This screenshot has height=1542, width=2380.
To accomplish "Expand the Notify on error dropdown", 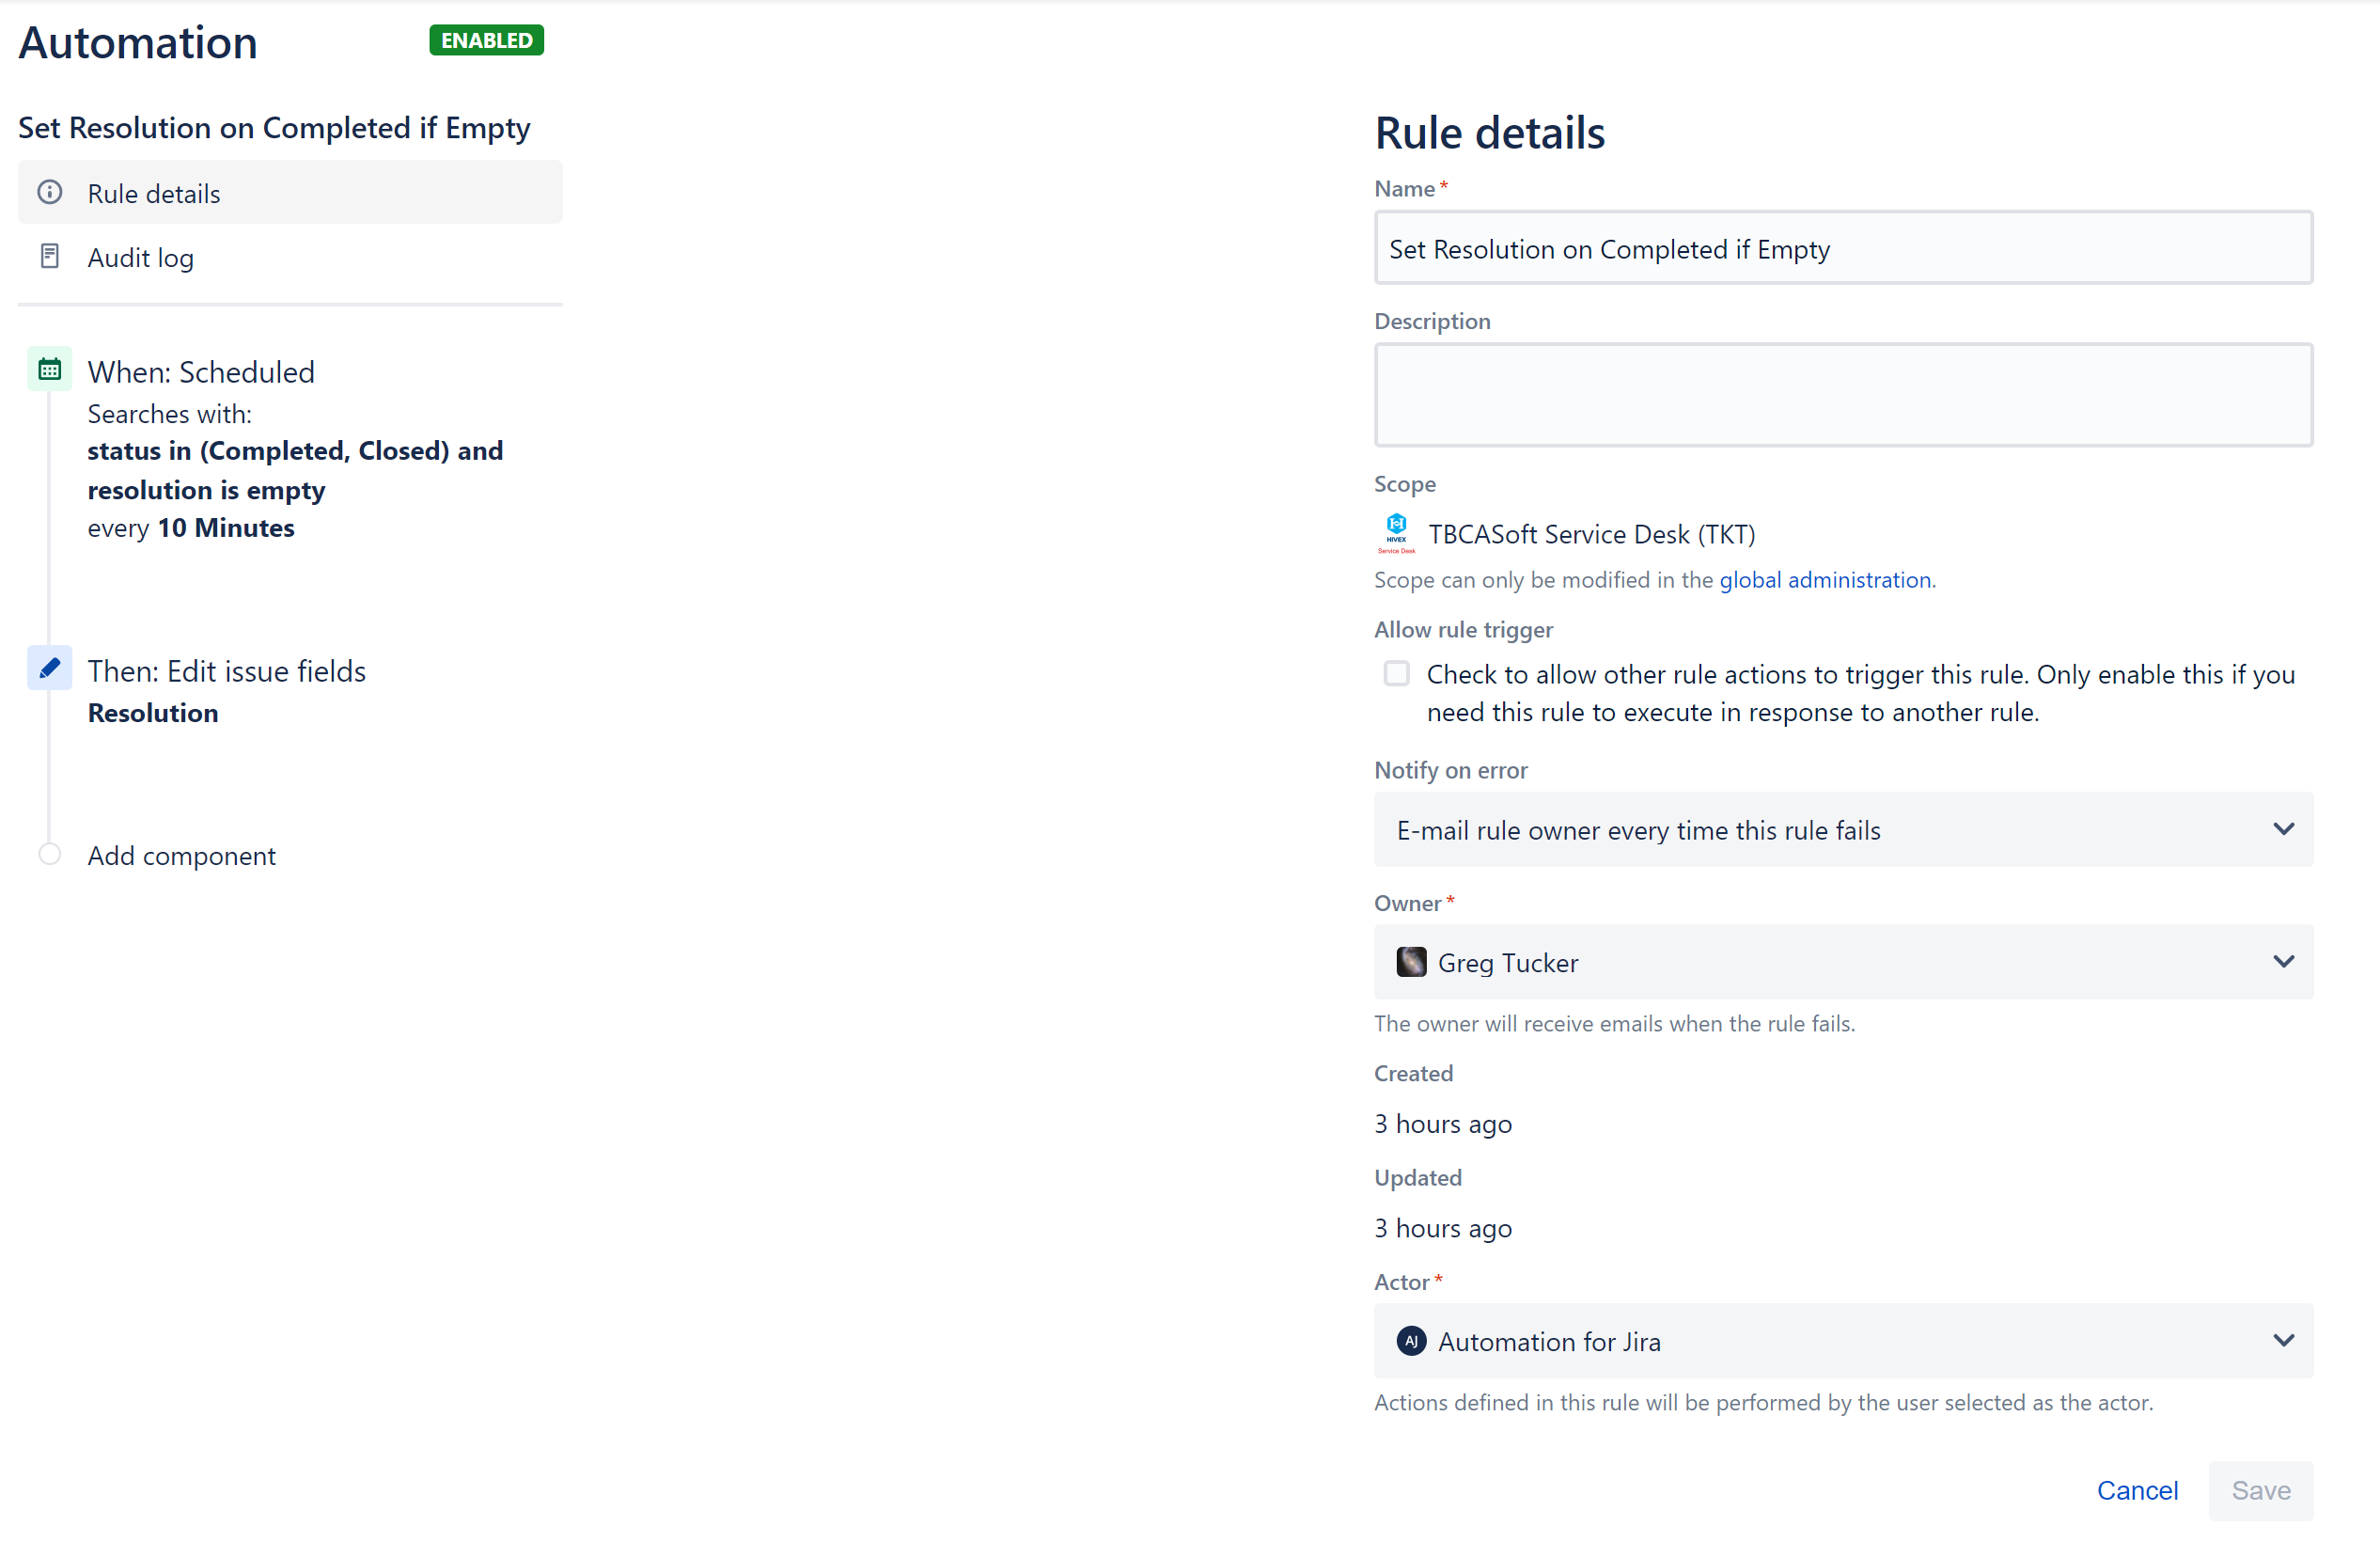I will tap(1842, 830).
